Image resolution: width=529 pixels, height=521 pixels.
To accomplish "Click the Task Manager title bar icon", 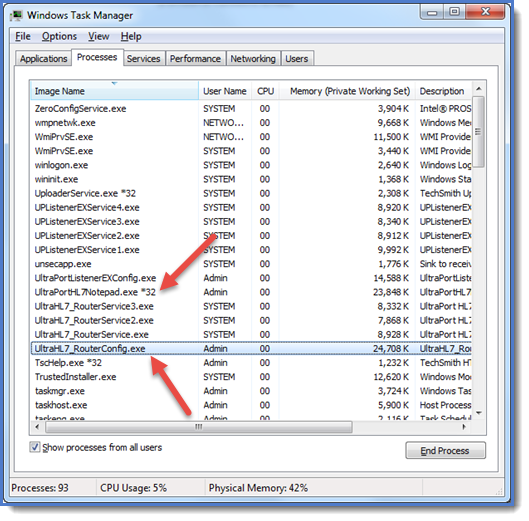I will coord(16,16).
